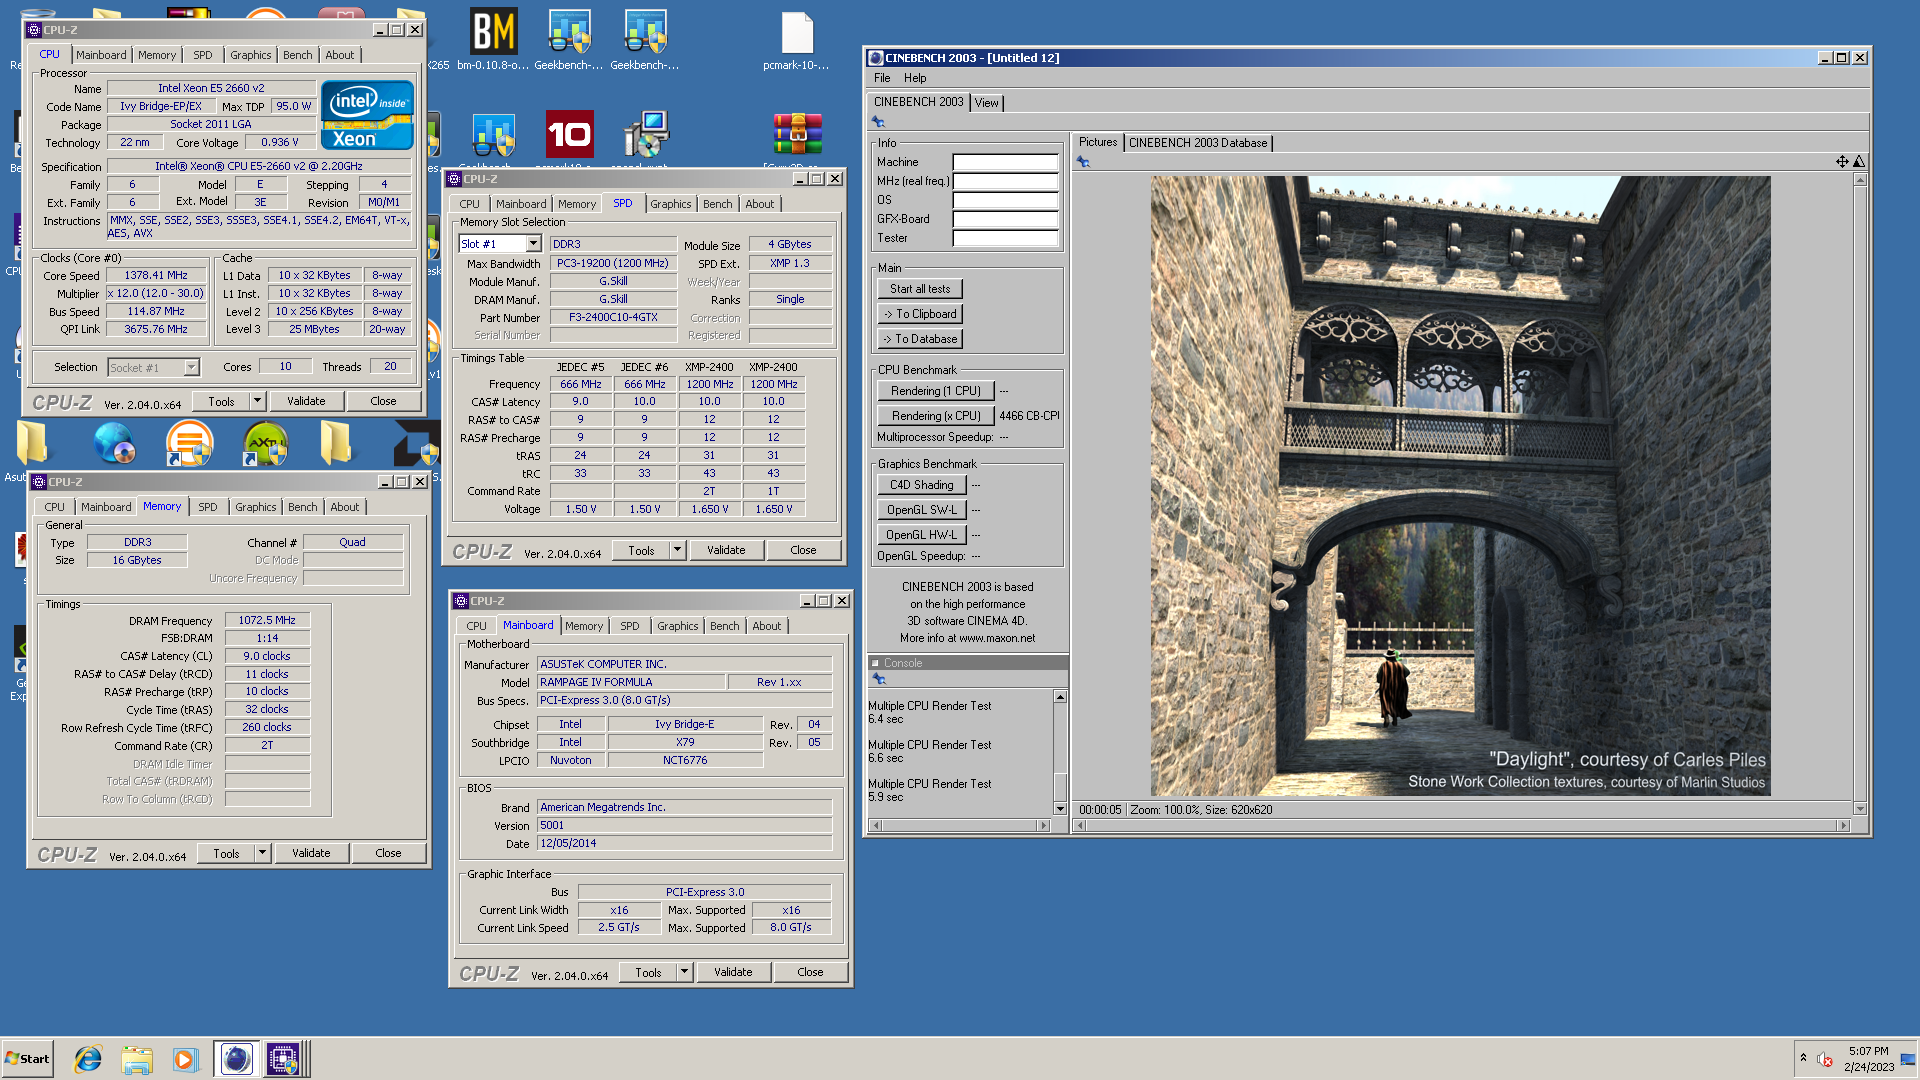Open Windows Explorer from taskbar

(137, 1059)
